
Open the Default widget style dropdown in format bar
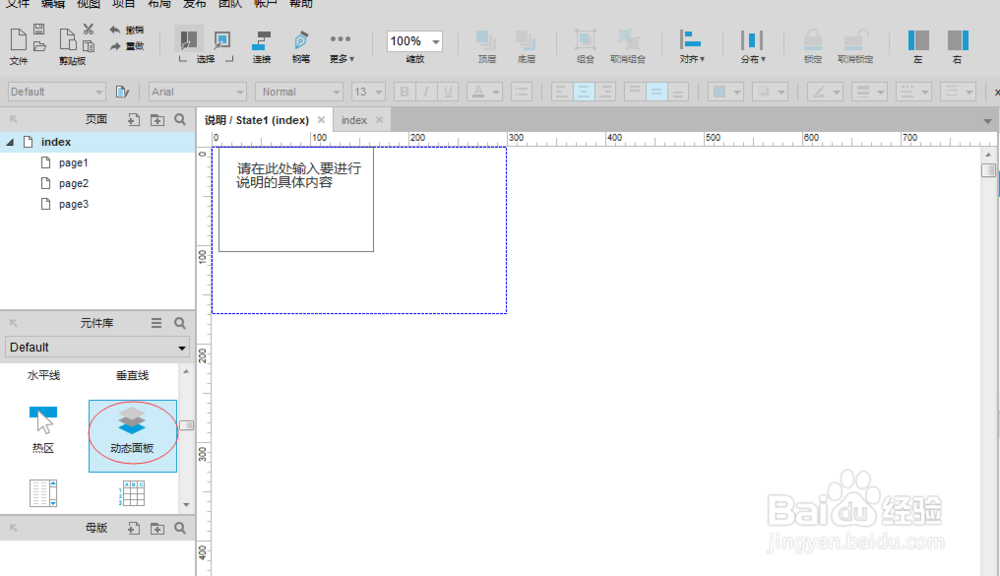point(56,92)
